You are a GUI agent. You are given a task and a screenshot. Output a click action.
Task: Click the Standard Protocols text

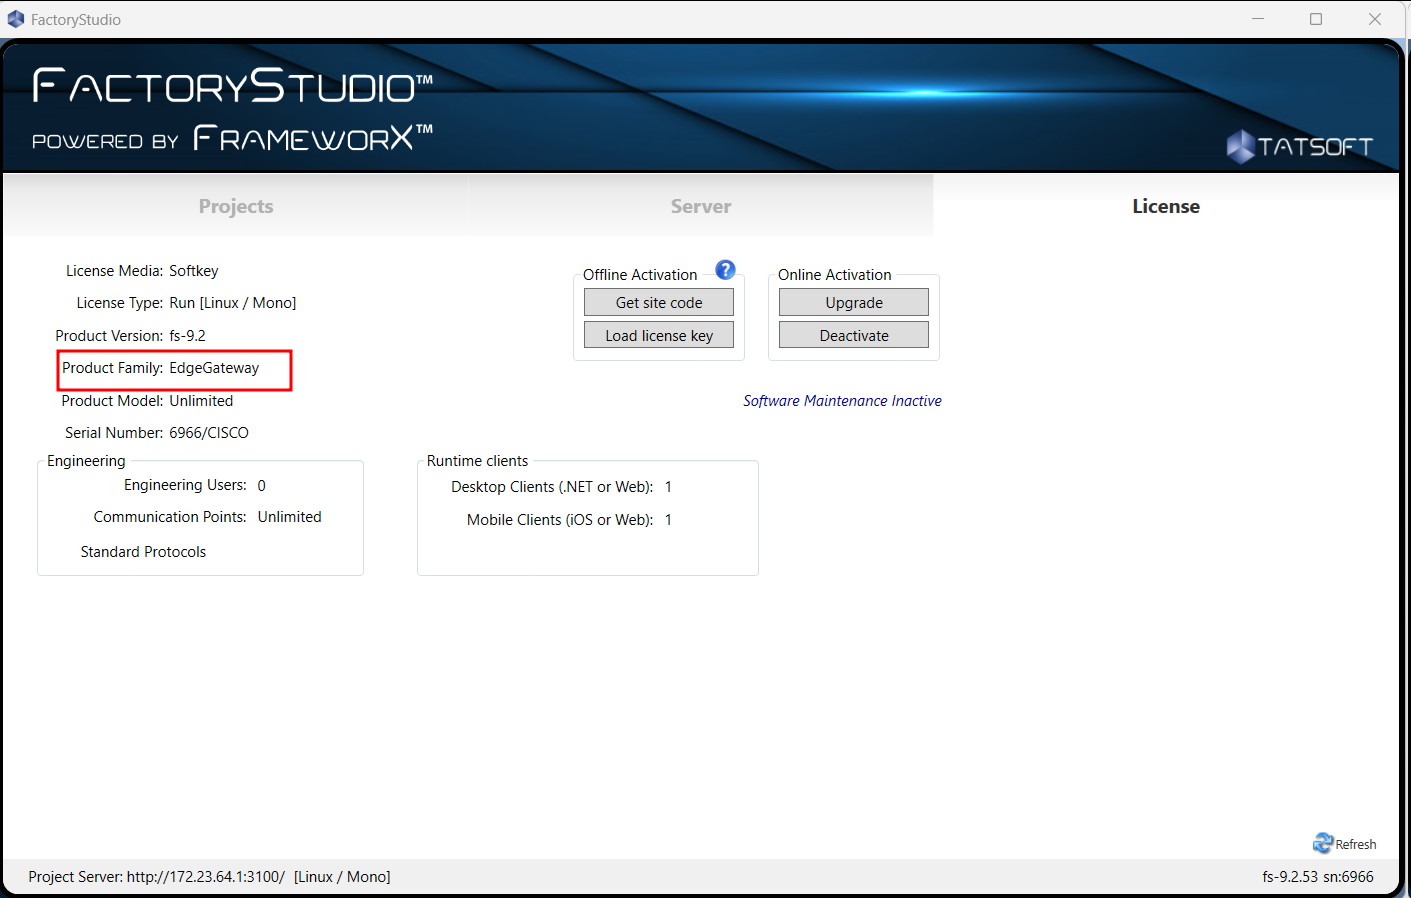tap(143, 552)
